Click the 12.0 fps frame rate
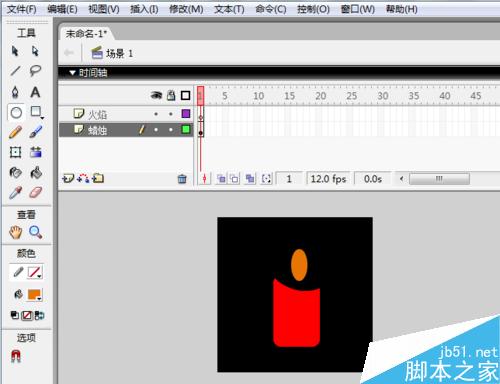 click(x=328, y=179)
